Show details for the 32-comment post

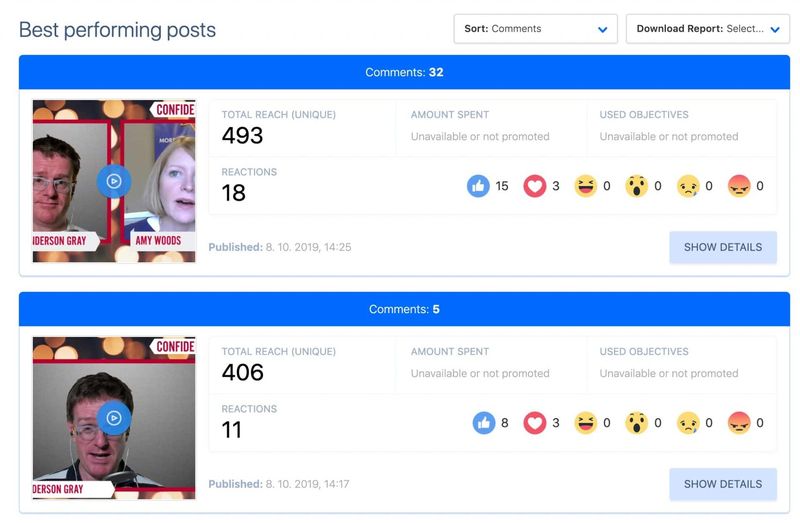point(723,247)
